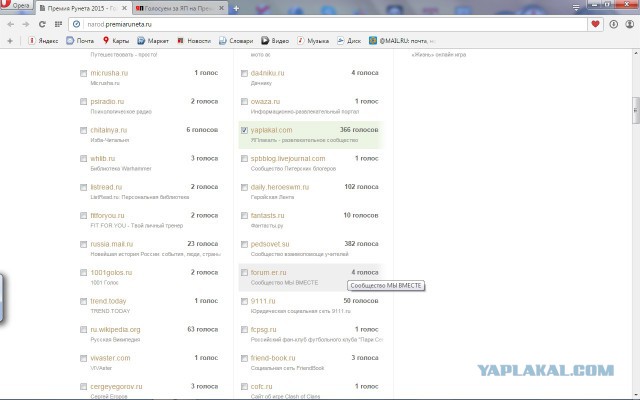Screen dimensions: 640x400
Task: Select the '382 голоса' vote count
Action: (x=361, y=244)
